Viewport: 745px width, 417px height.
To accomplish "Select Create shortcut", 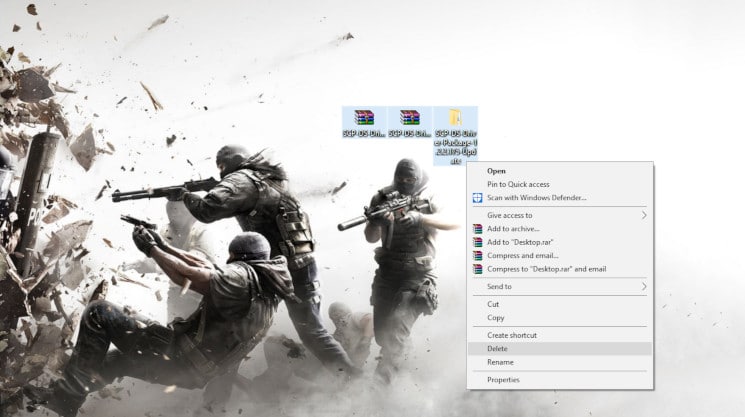I will tap(560, 335).
